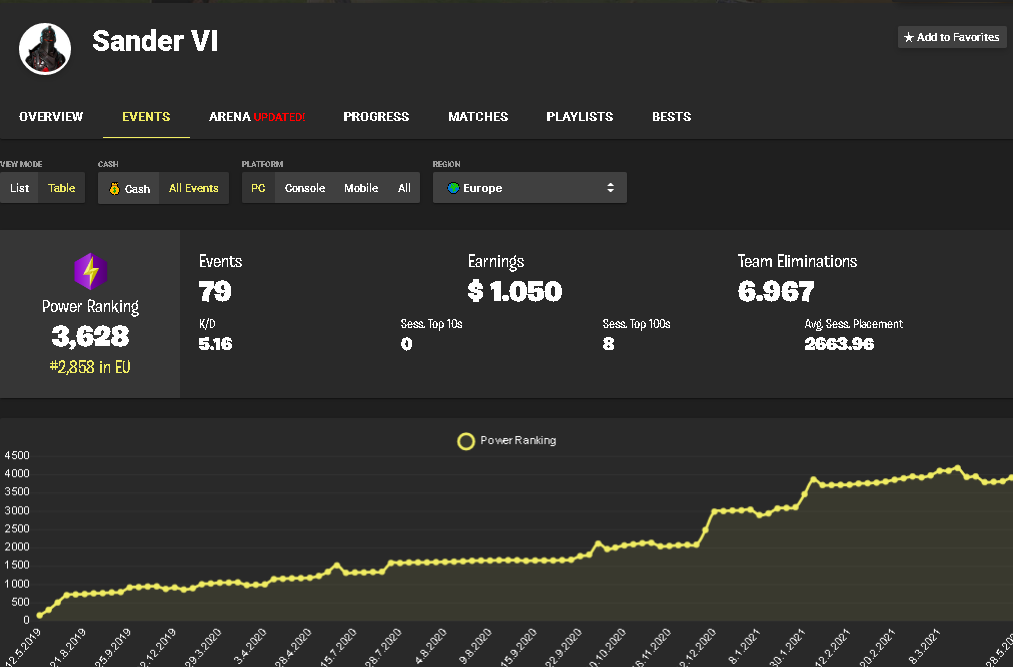This screenshot has width=1013, height=667.
Task: Select All platforms filter
Action: (404, 188)
